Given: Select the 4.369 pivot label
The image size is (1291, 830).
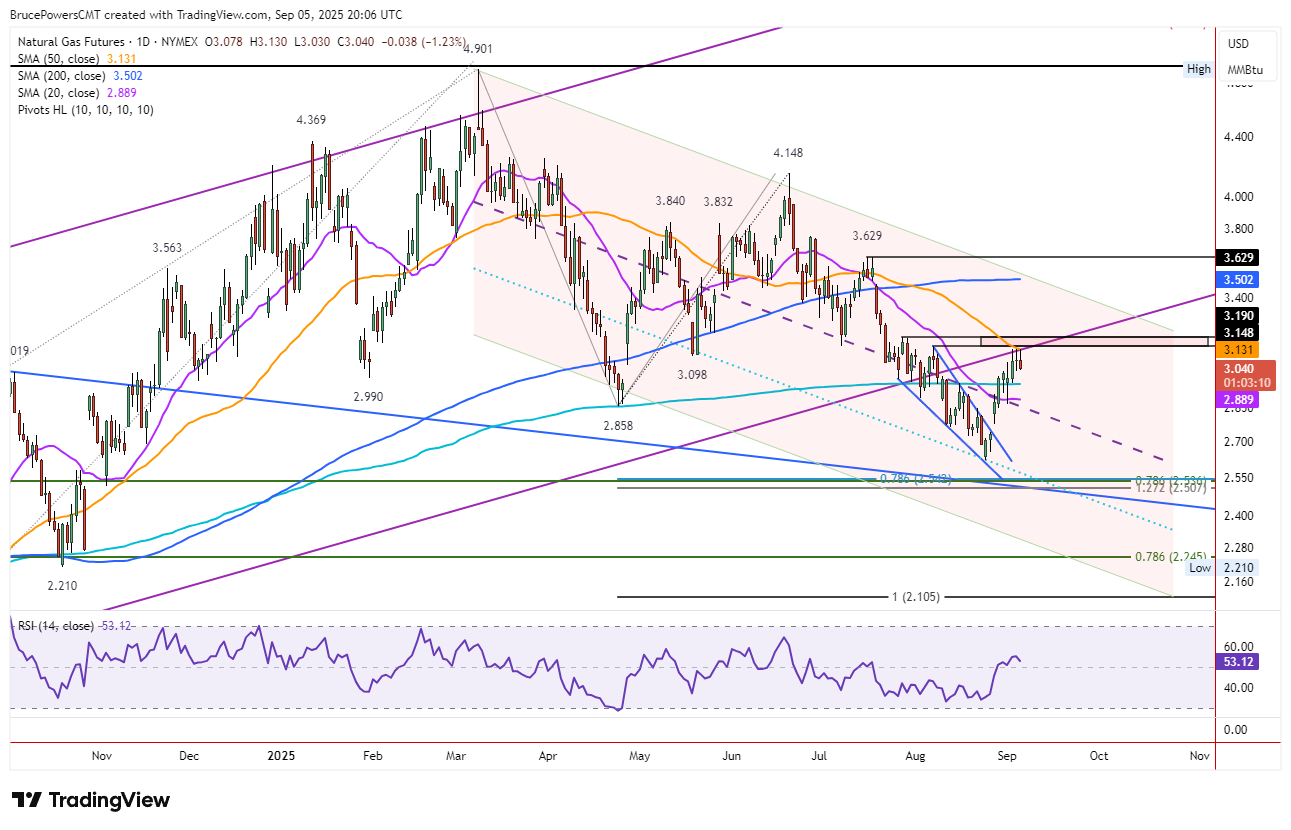Looking at the screenshot, I should pos(311,120).
